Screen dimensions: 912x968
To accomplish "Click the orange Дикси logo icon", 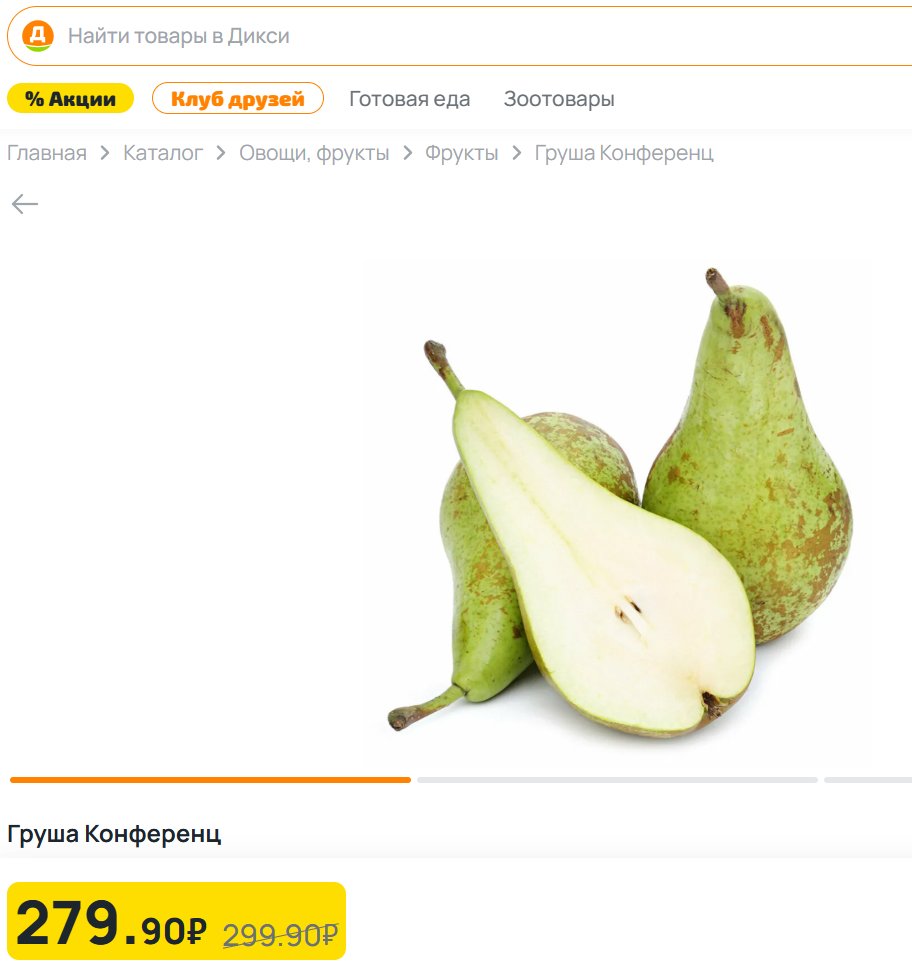I will [x=38, y=36].
